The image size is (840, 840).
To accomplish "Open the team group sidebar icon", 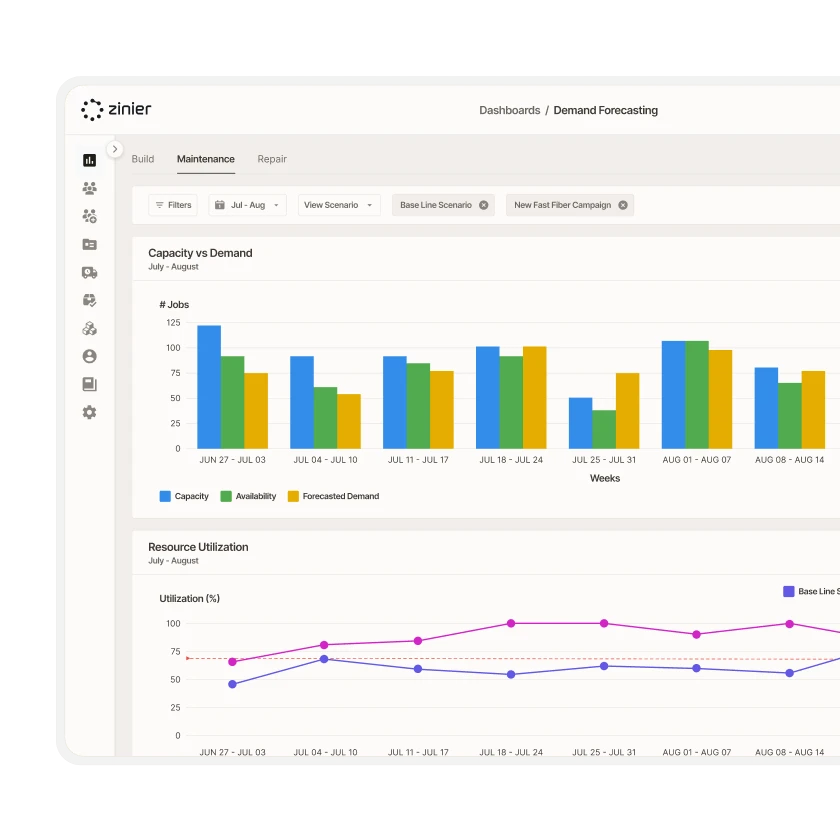I will tap(89, 188).
